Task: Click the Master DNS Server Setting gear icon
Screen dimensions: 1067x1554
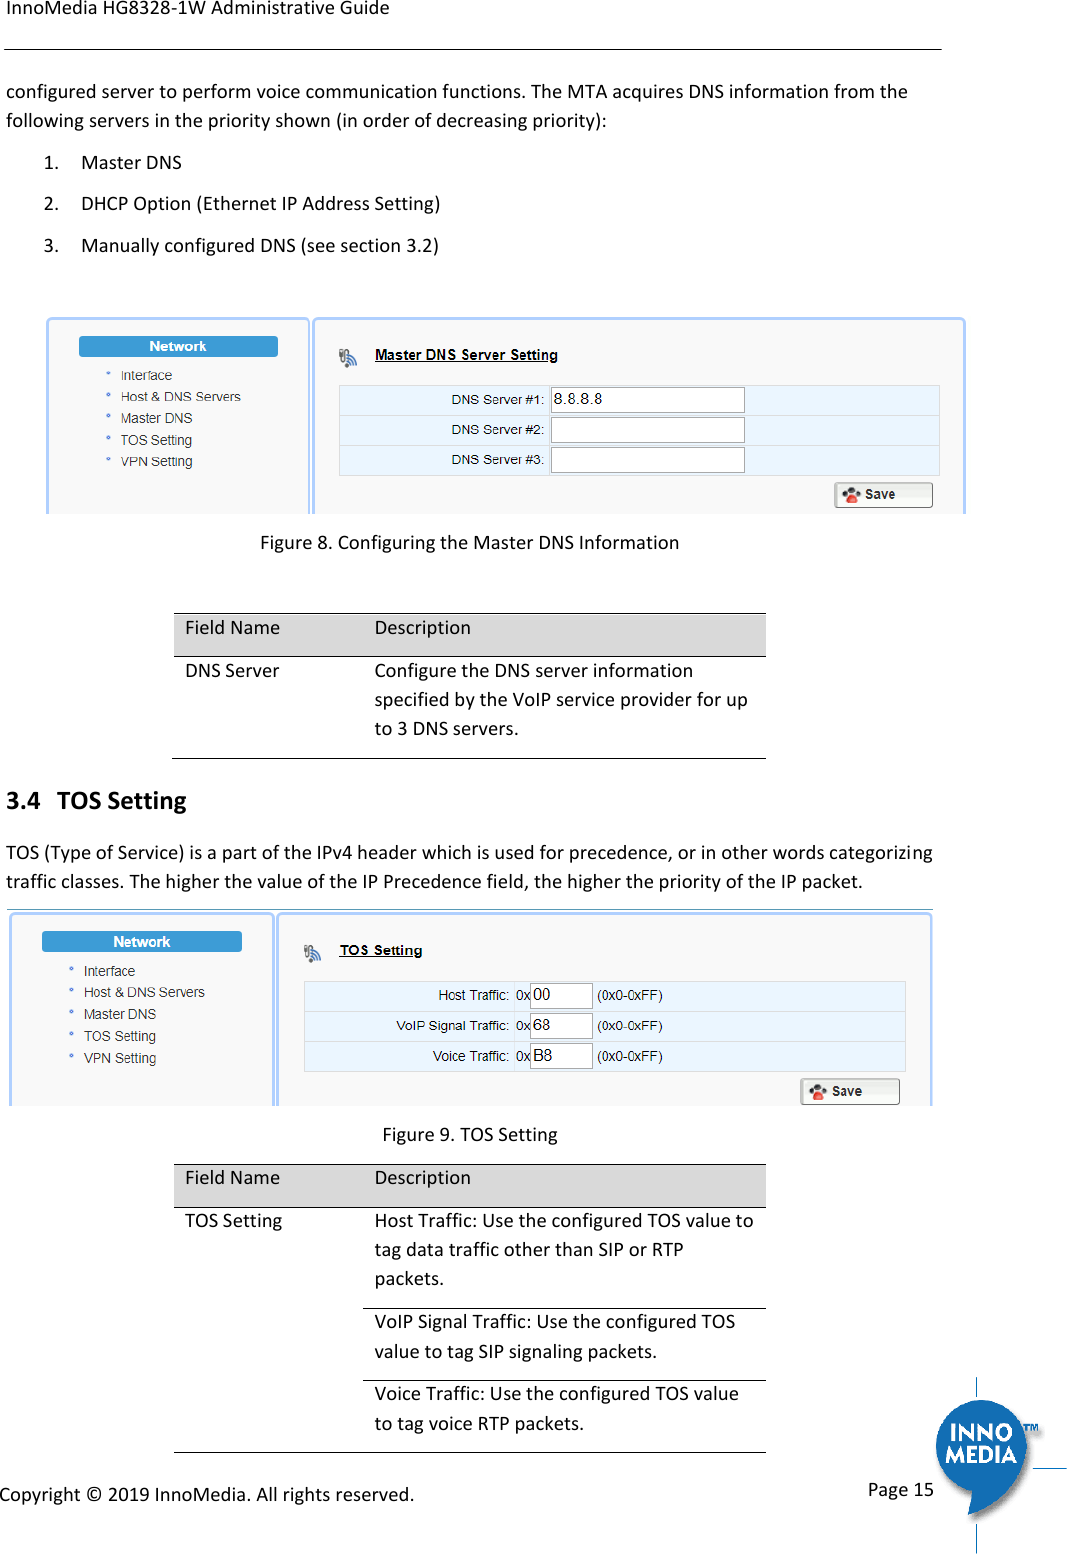Action: click(349, 357)
